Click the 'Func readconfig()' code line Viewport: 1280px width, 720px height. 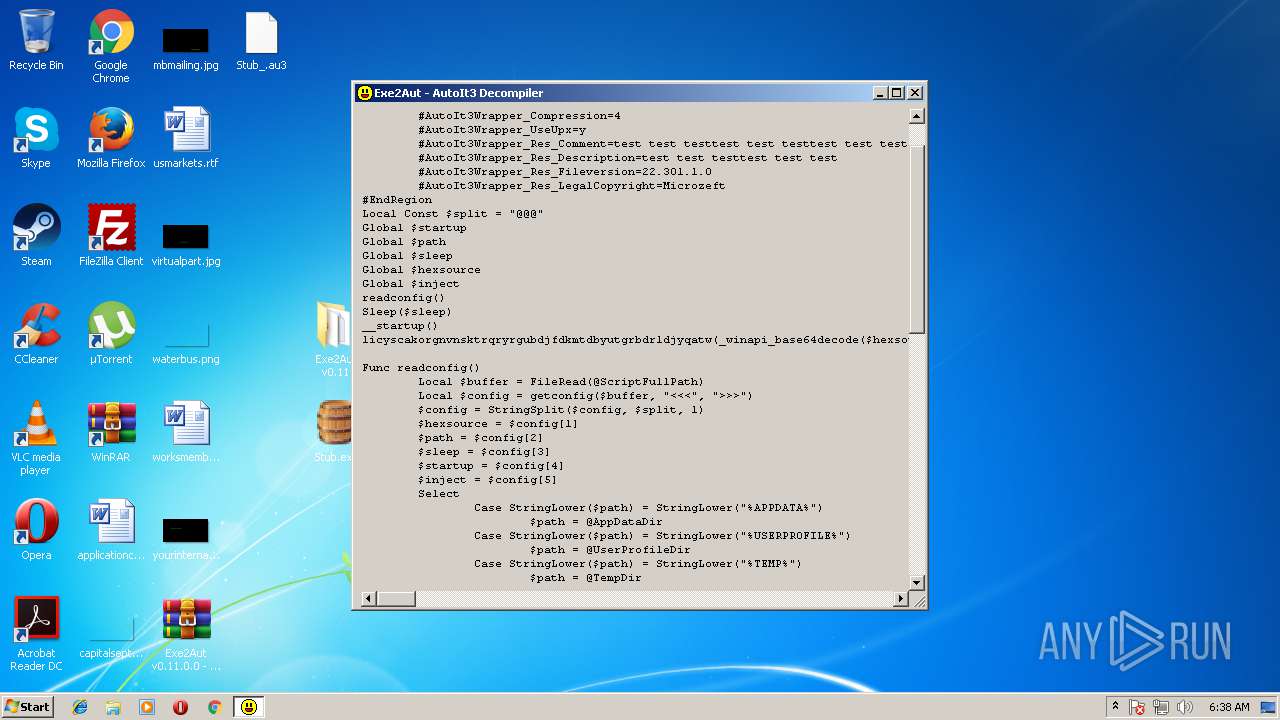[421, 368]
